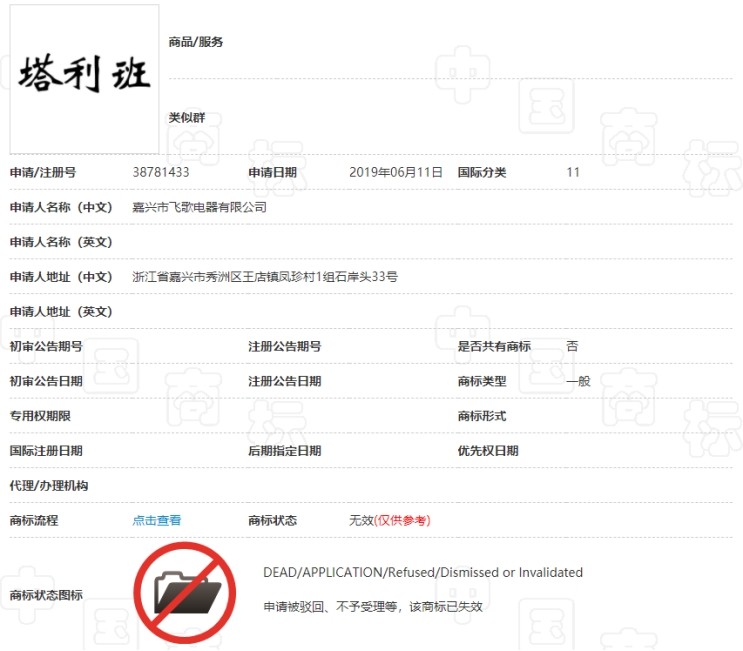Click the dead trademark folder status icon
743x651 pixels.
coord(185,593)
